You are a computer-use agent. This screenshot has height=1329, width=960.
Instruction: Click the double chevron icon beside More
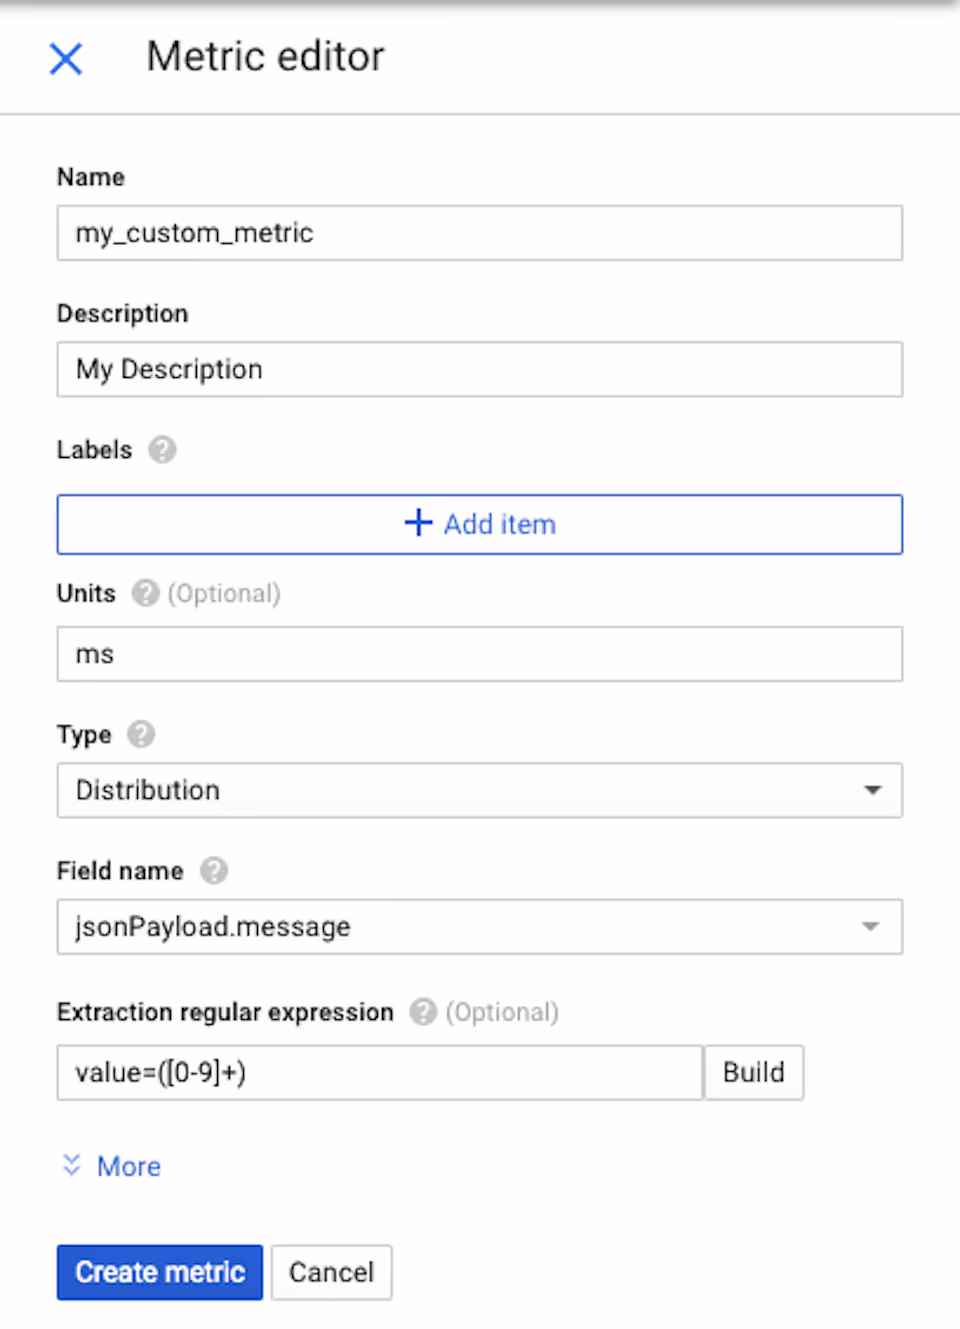tap(71, 1165)
